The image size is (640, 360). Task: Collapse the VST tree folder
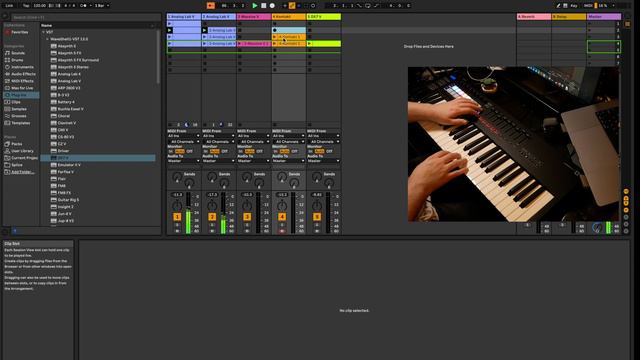[x=43, y=32]
